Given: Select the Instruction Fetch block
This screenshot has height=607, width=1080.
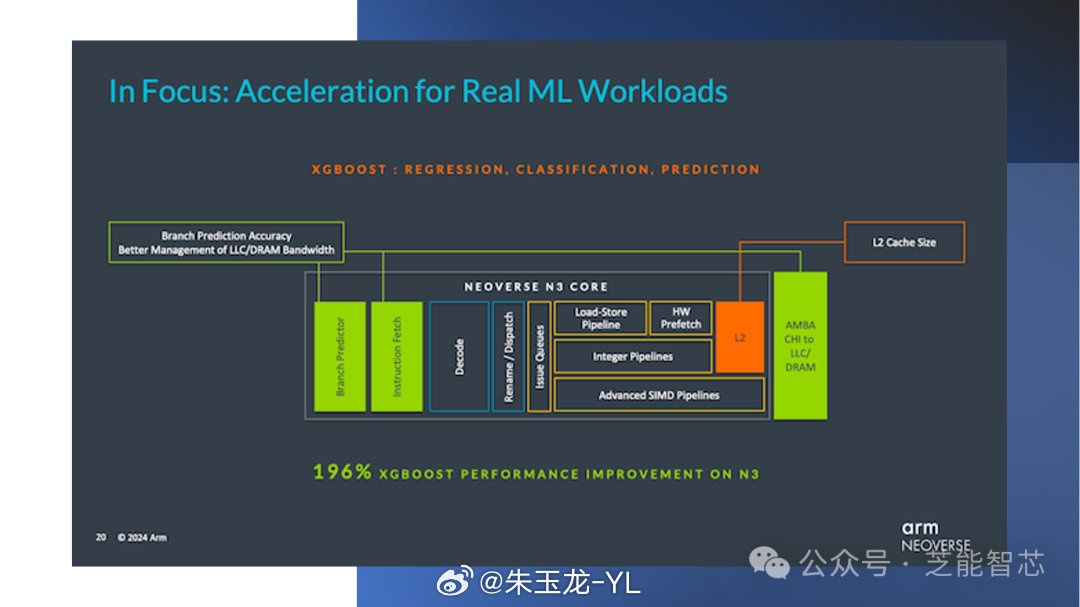Looking at the screenshot, I should point(396,356).
